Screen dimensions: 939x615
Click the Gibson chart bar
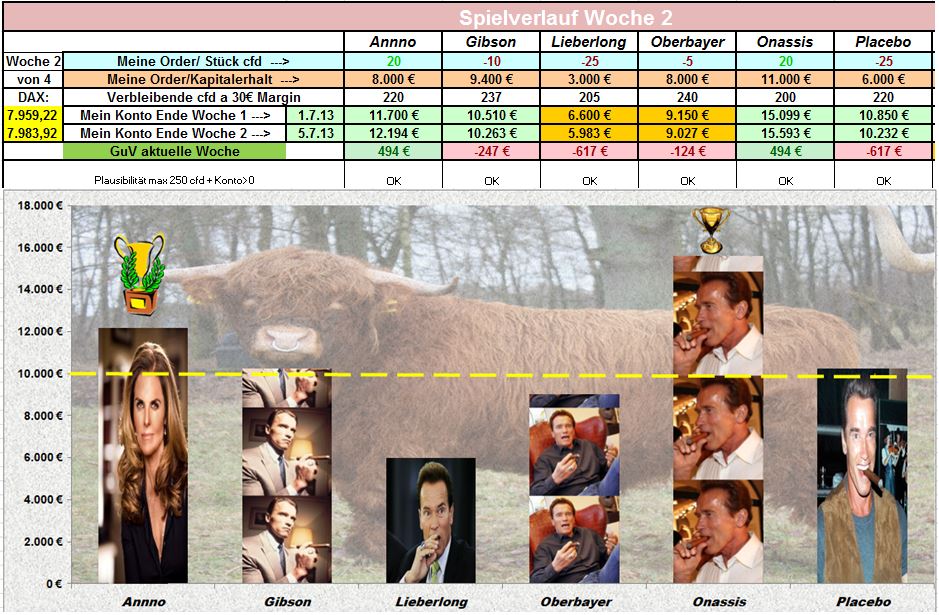pos(287,476)
